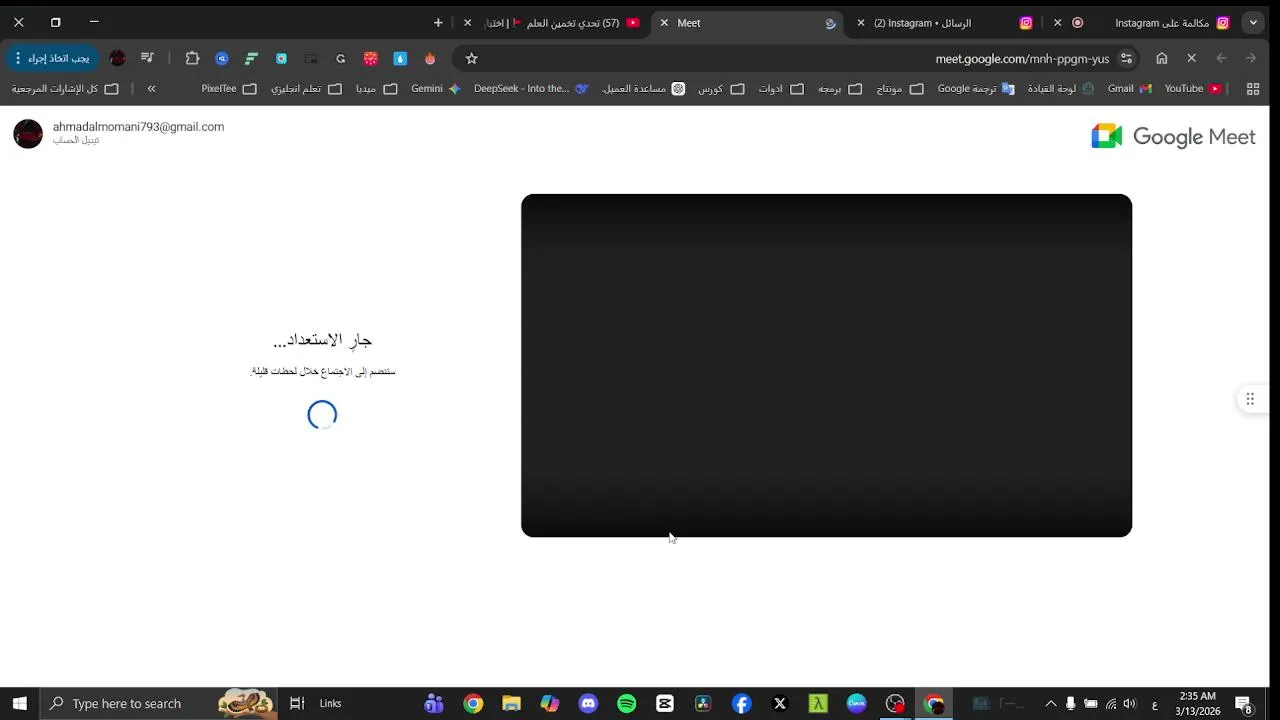Click the taskbar search box
The height and width of the screenshot is (720, 1280).
pos(159,703)
